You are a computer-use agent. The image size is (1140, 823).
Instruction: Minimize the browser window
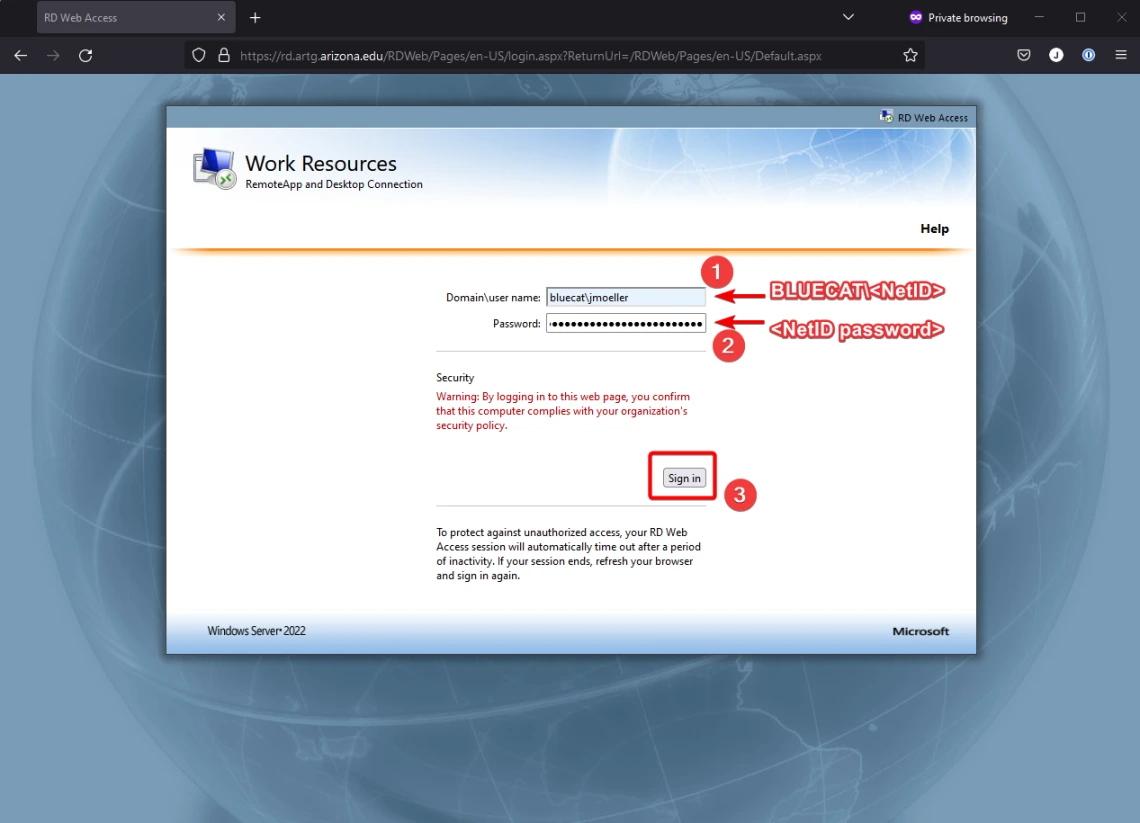(1039, 17)
